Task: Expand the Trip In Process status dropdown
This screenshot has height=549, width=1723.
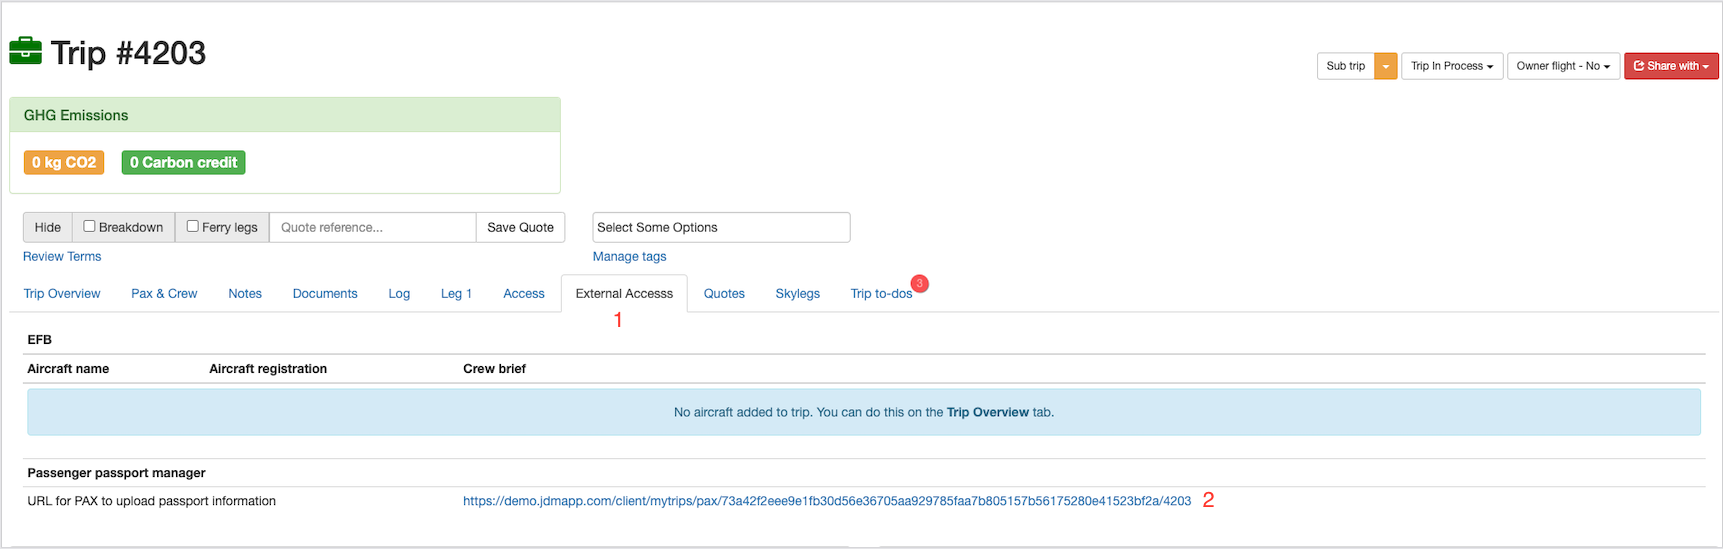Action: (1451, 66)
